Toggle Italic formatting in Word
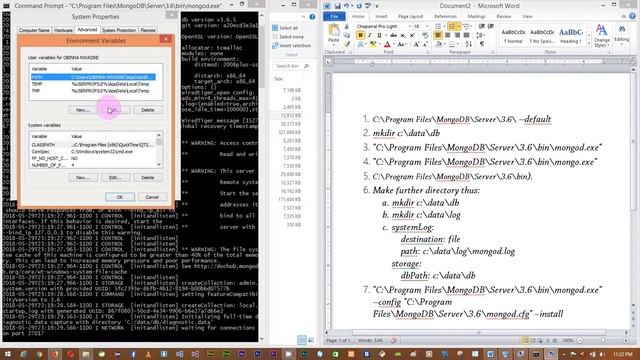The width and height of the screenshot is (640, 360). [370, 36]
